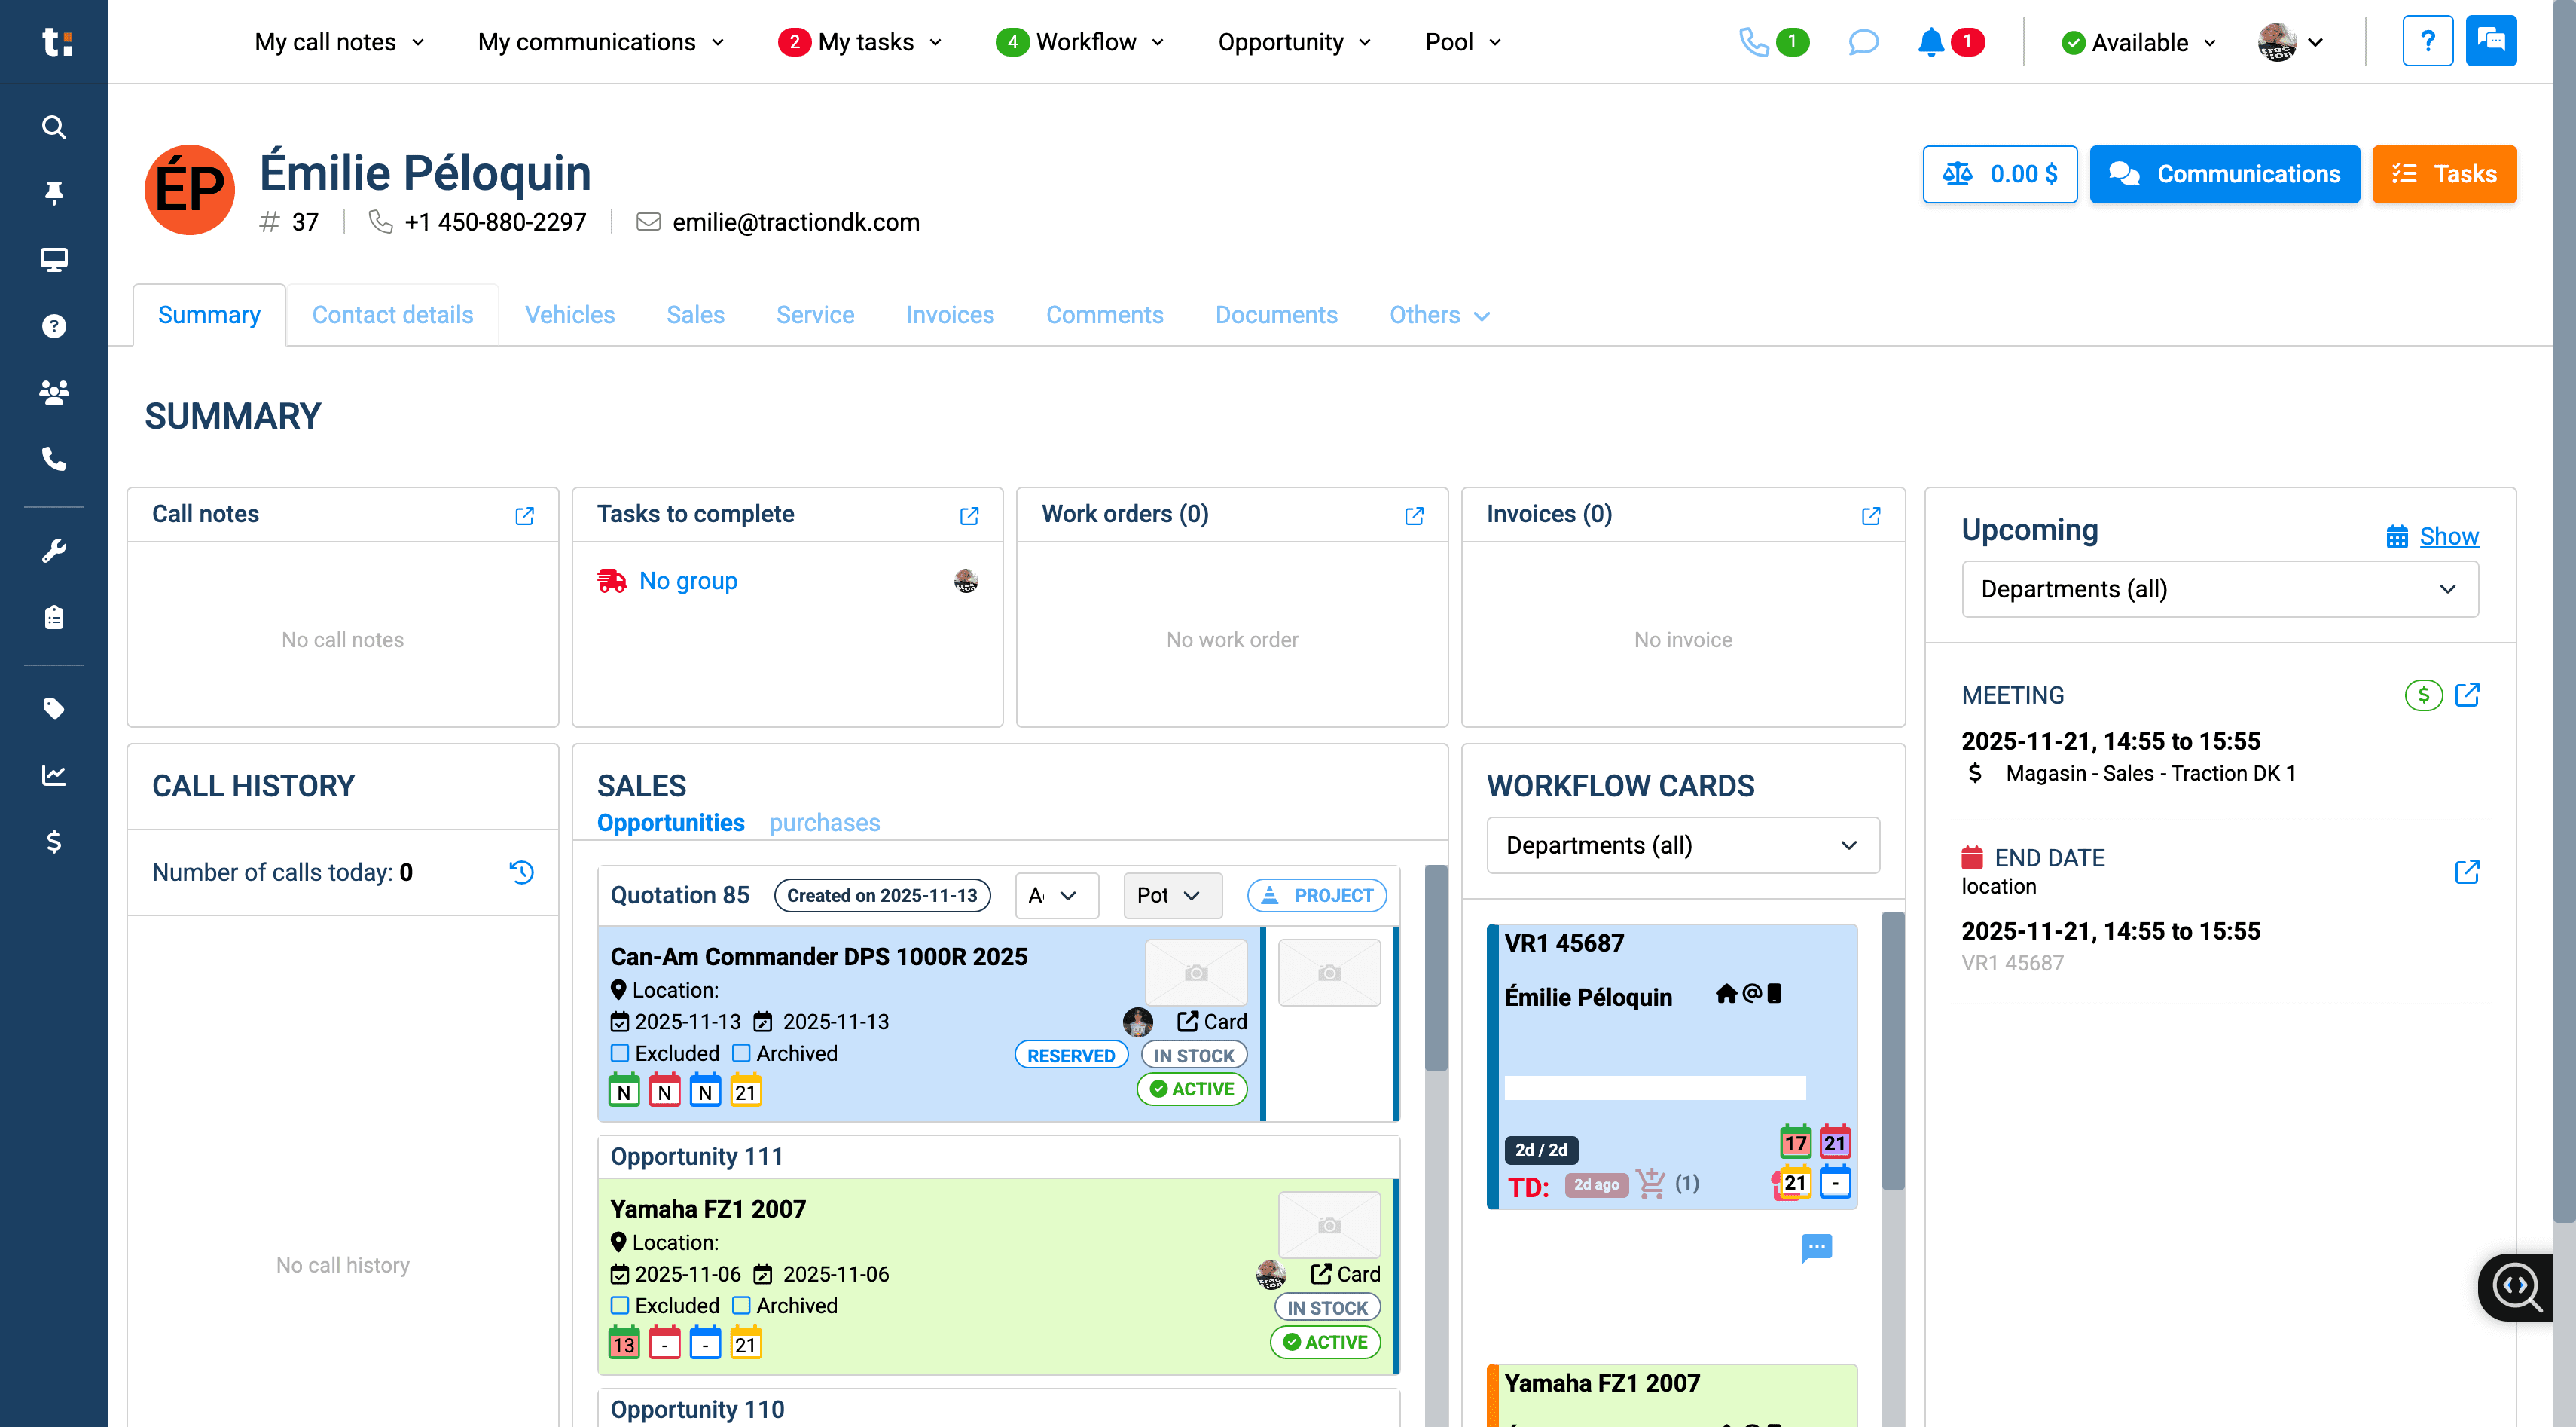
Task: Open the help question mark button
Action: 2427,41
